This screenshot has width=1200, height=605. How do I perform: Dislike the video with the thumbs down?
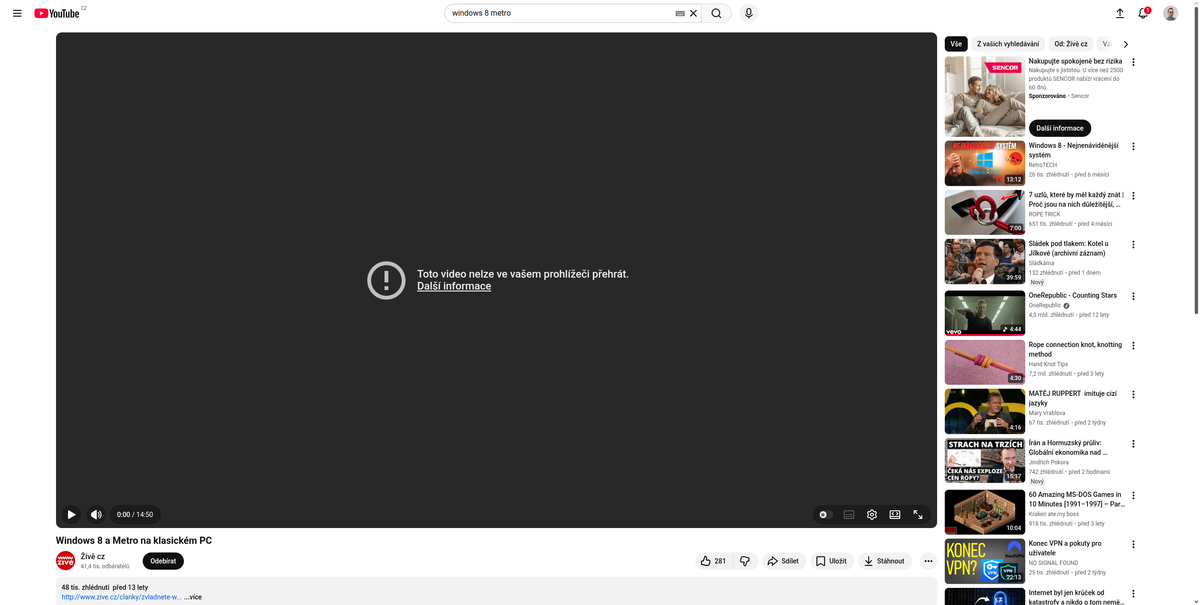[744, 561]
